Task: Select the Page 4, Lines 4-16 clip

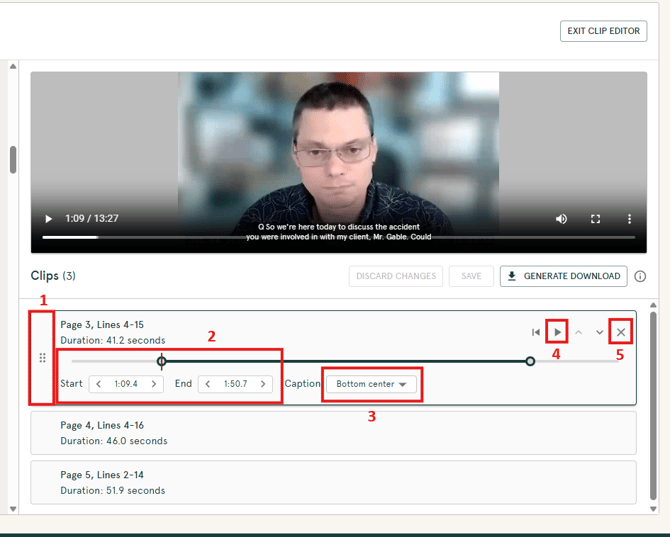Action: click(333, 432)
